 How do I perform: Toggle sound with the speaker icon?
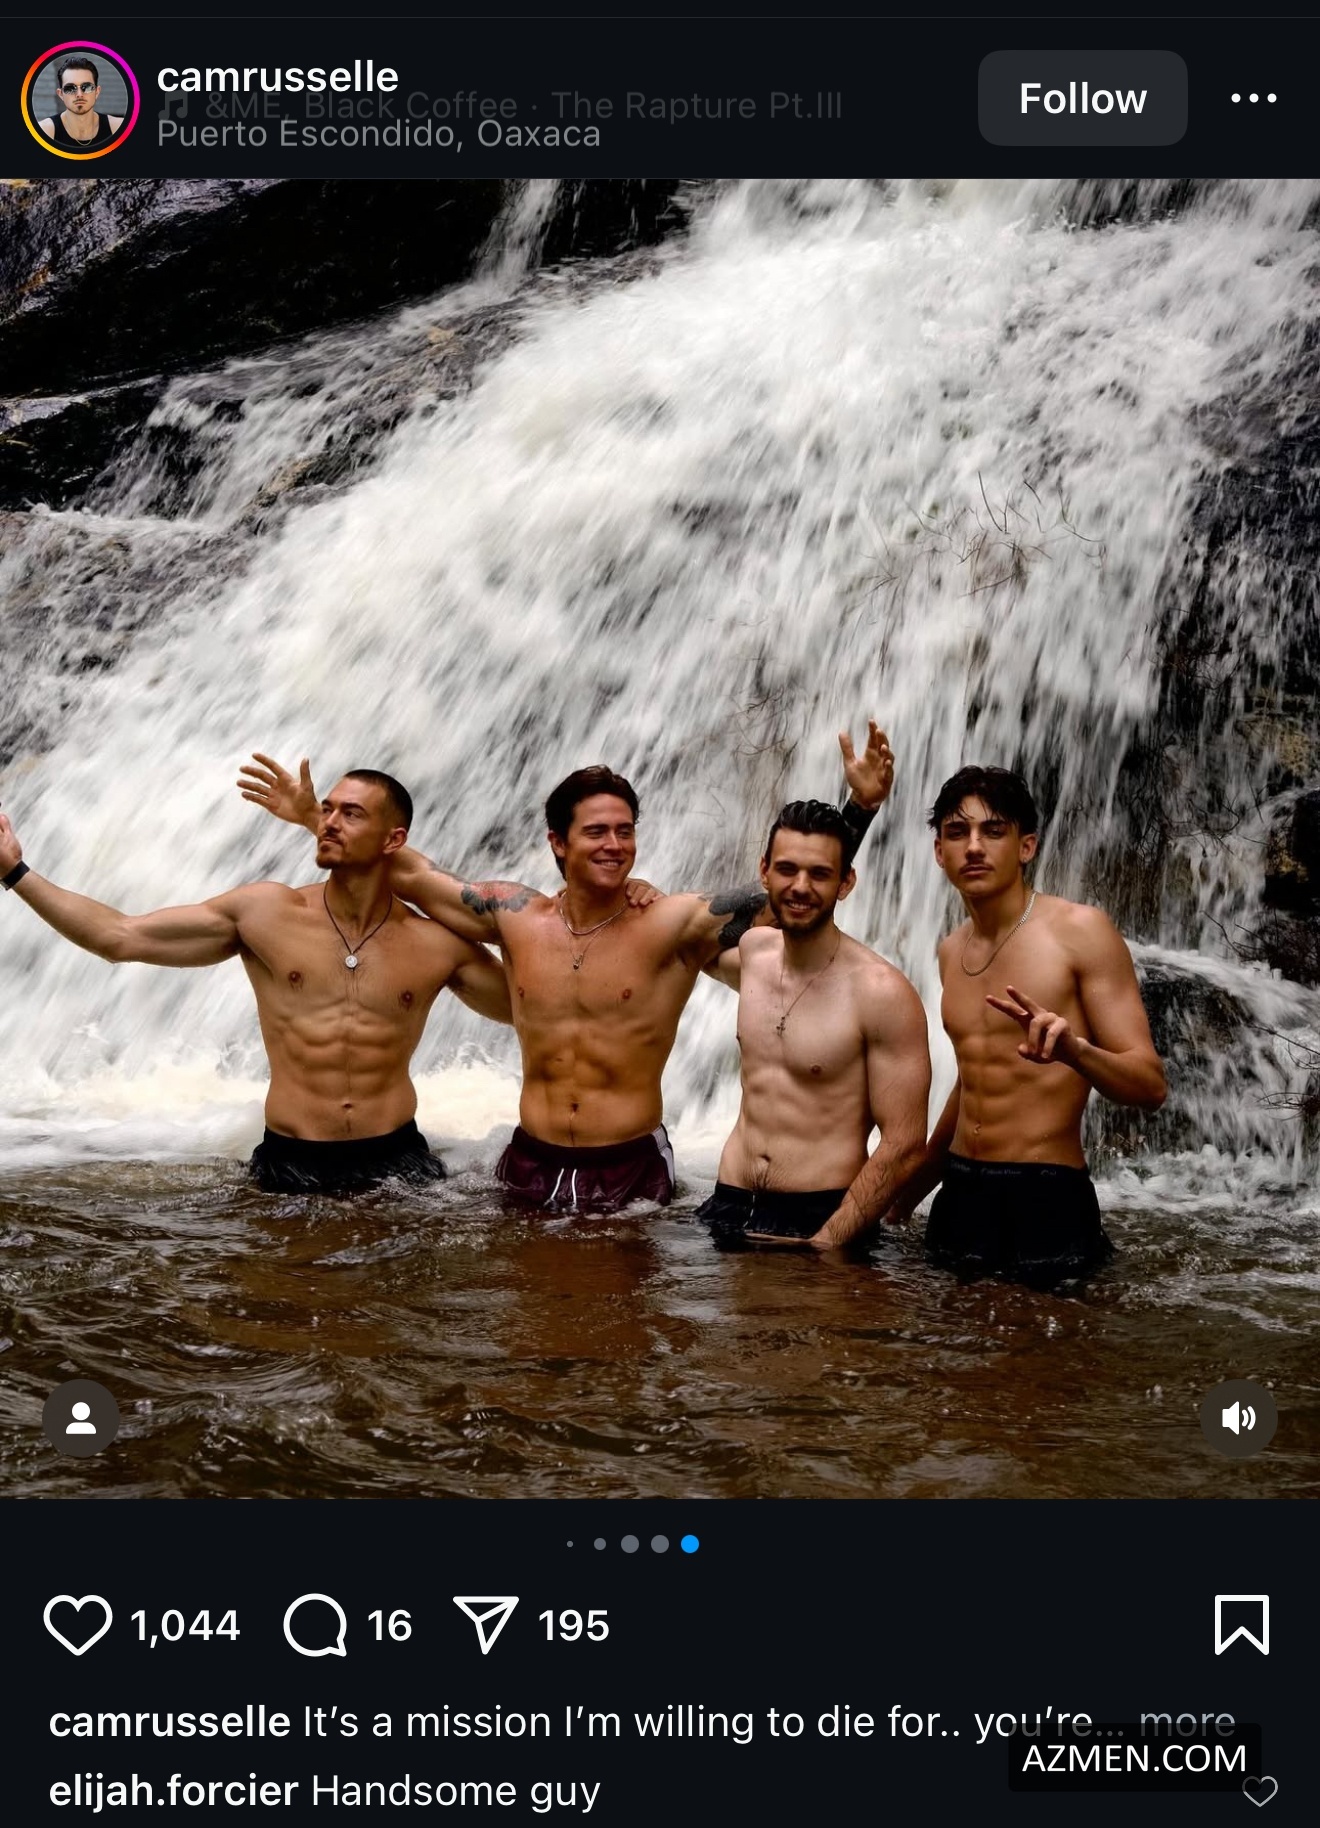point(1238,1418)
